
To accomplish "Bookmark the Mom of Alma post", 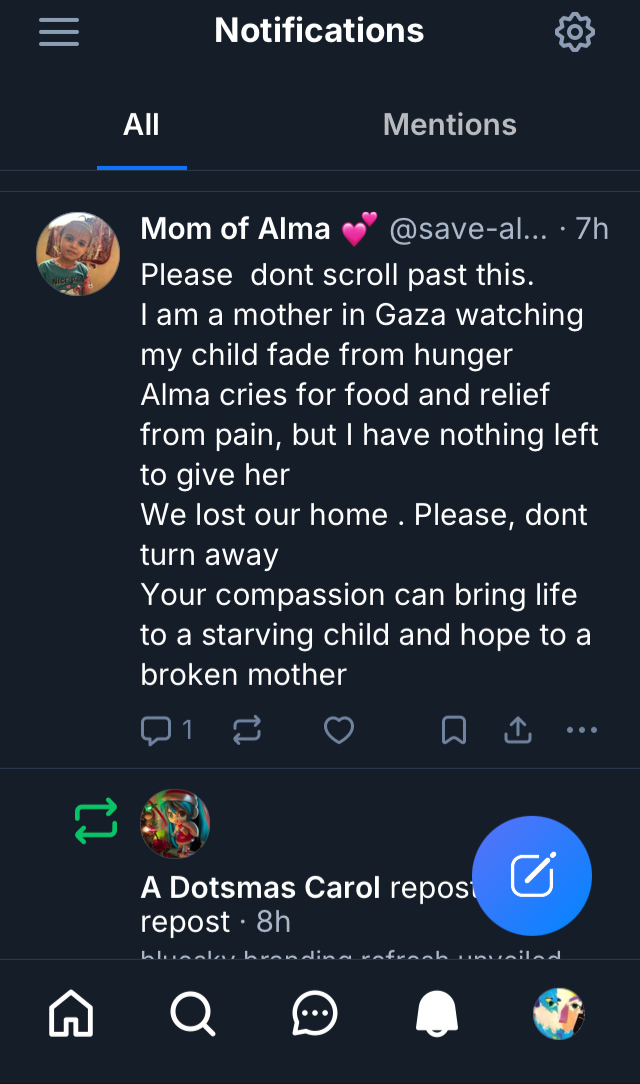I will (454, 731).
